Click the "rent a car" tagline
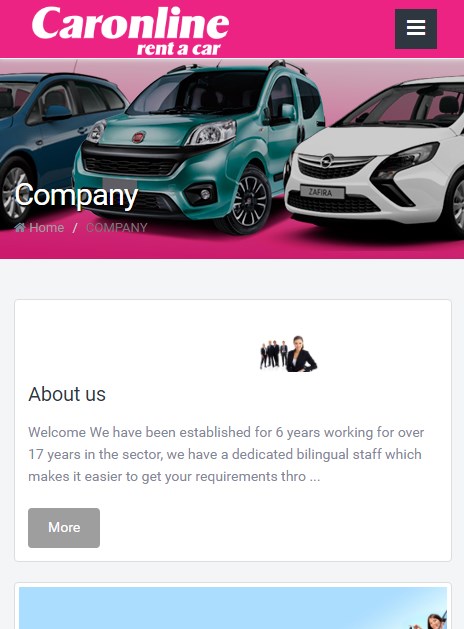464x629 pixels. (179, 49)
